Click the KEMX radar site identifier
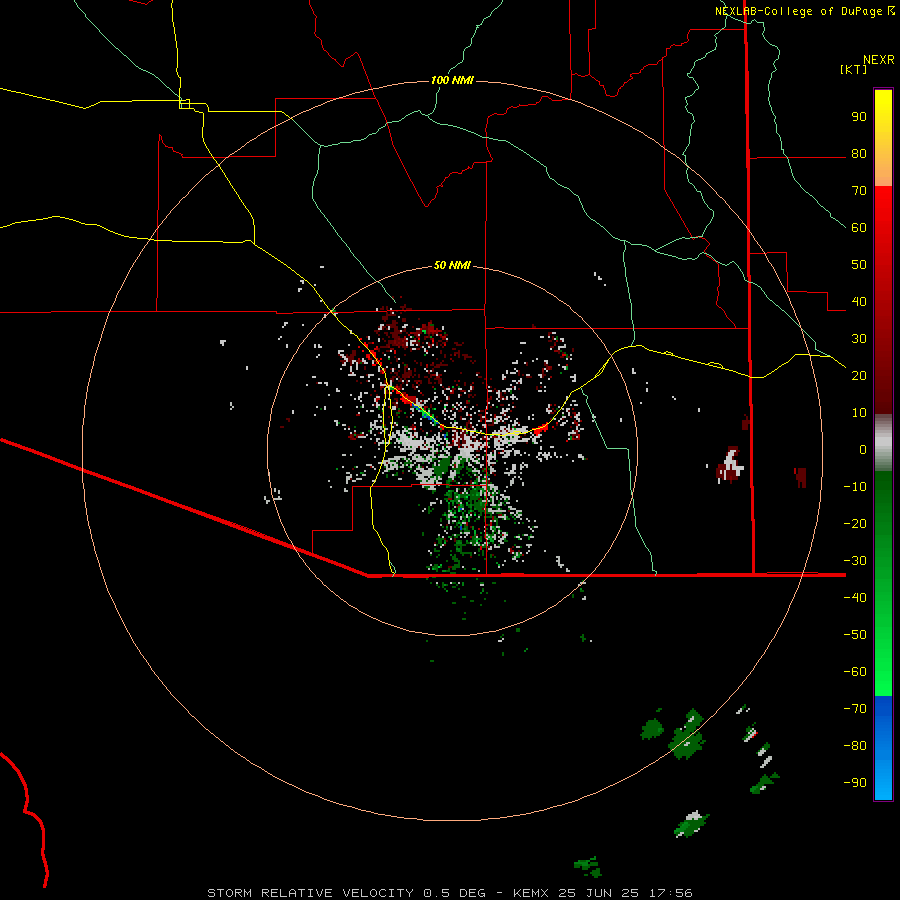This screenshot has width=900, height=900. [531, 893]
